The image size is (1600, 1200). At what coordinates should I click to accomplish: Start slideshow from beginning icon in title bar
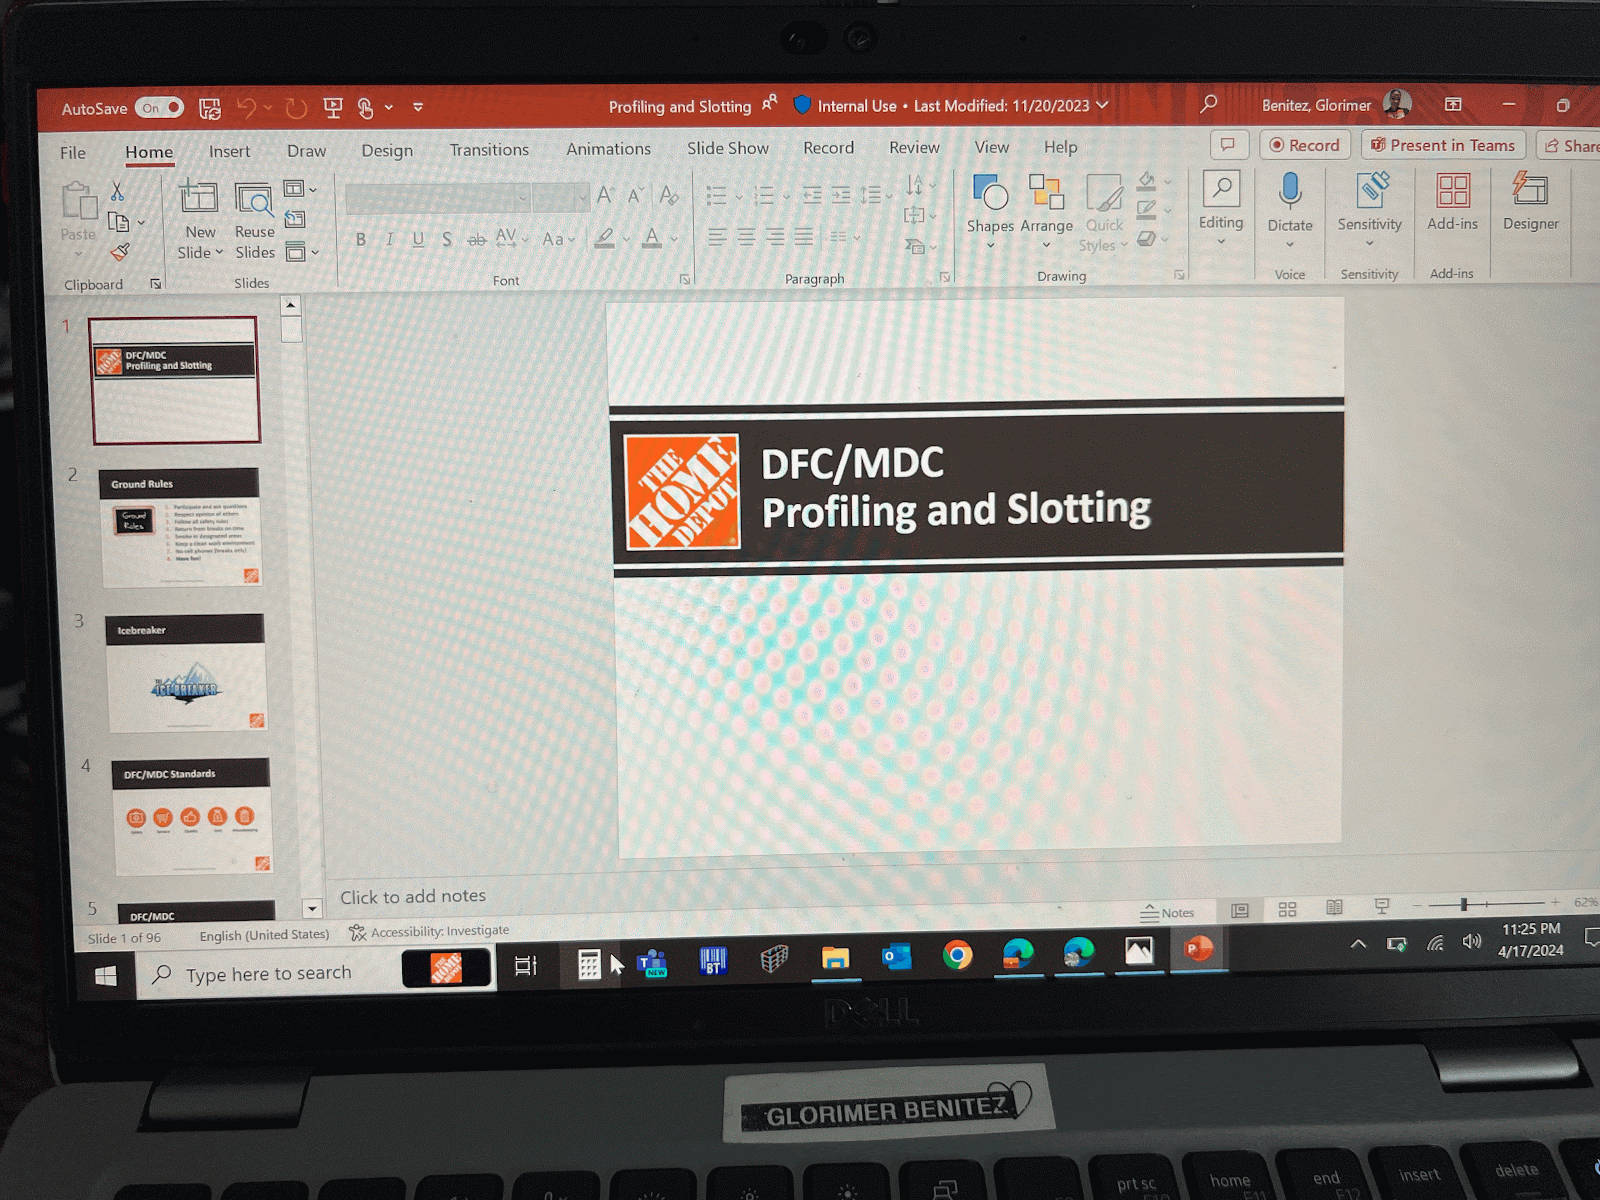333,107
